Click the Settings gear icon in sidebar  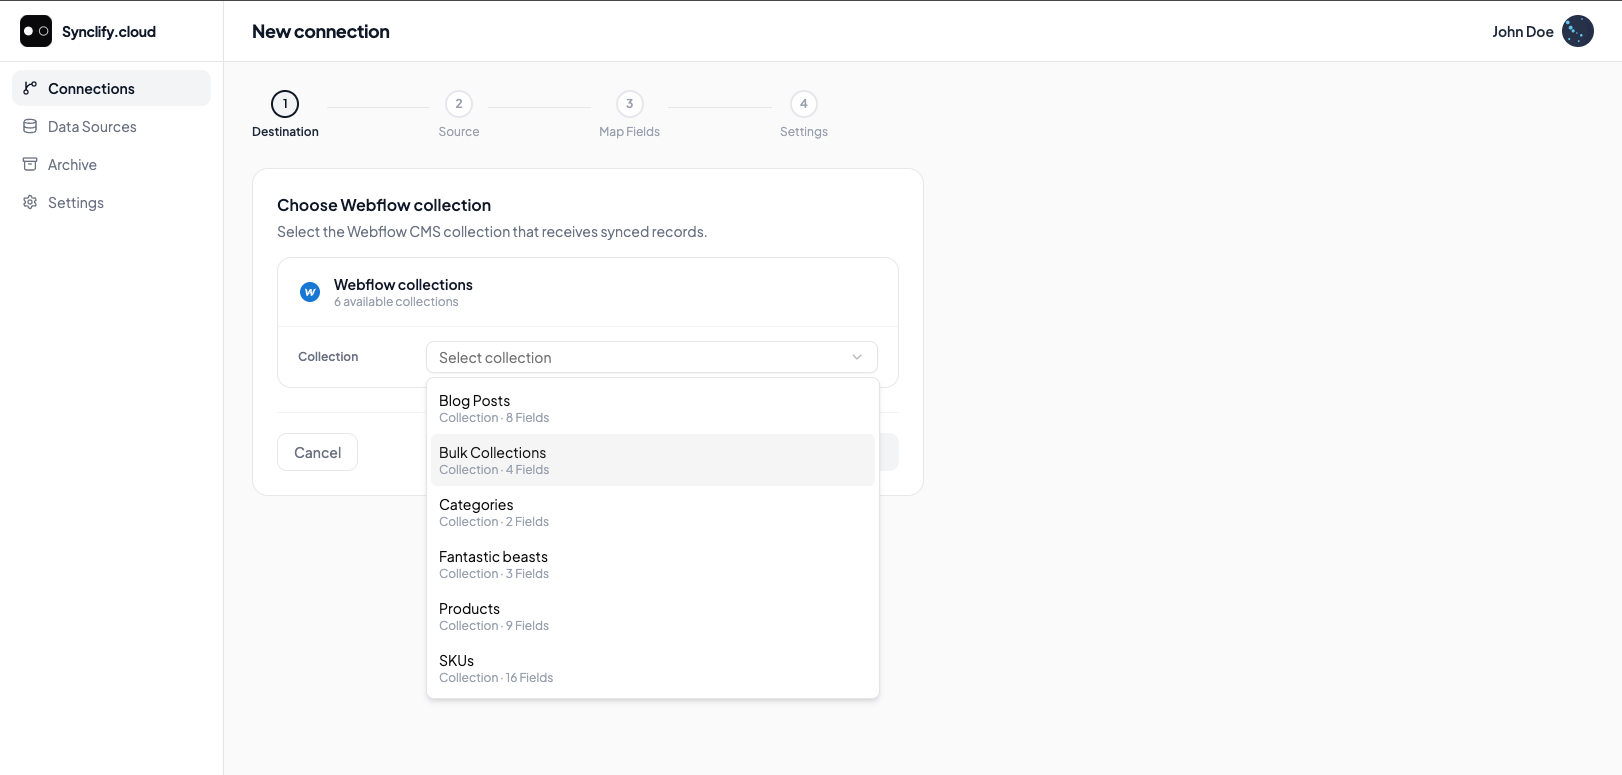click(x=30, y=202)
